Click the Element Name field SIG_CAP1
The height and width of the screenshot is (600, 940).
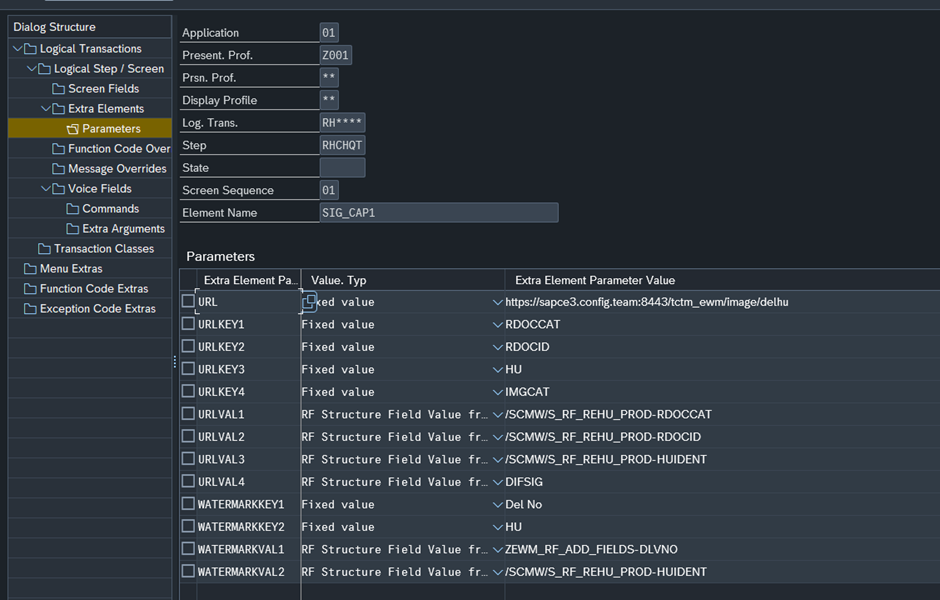coord(438,213)
